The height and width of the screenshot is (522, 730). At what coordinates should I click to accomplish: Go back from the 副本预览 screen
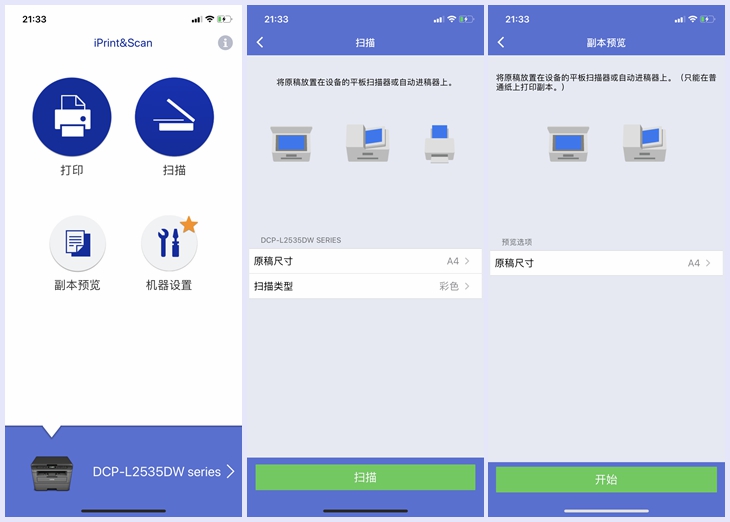click(x=501, y=42)
